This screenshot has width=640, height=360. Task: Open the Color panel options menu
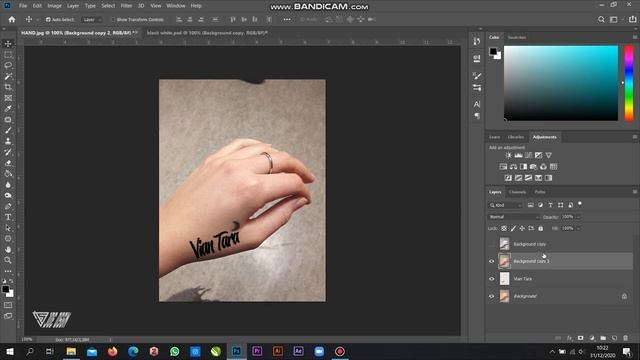[635, 37]
